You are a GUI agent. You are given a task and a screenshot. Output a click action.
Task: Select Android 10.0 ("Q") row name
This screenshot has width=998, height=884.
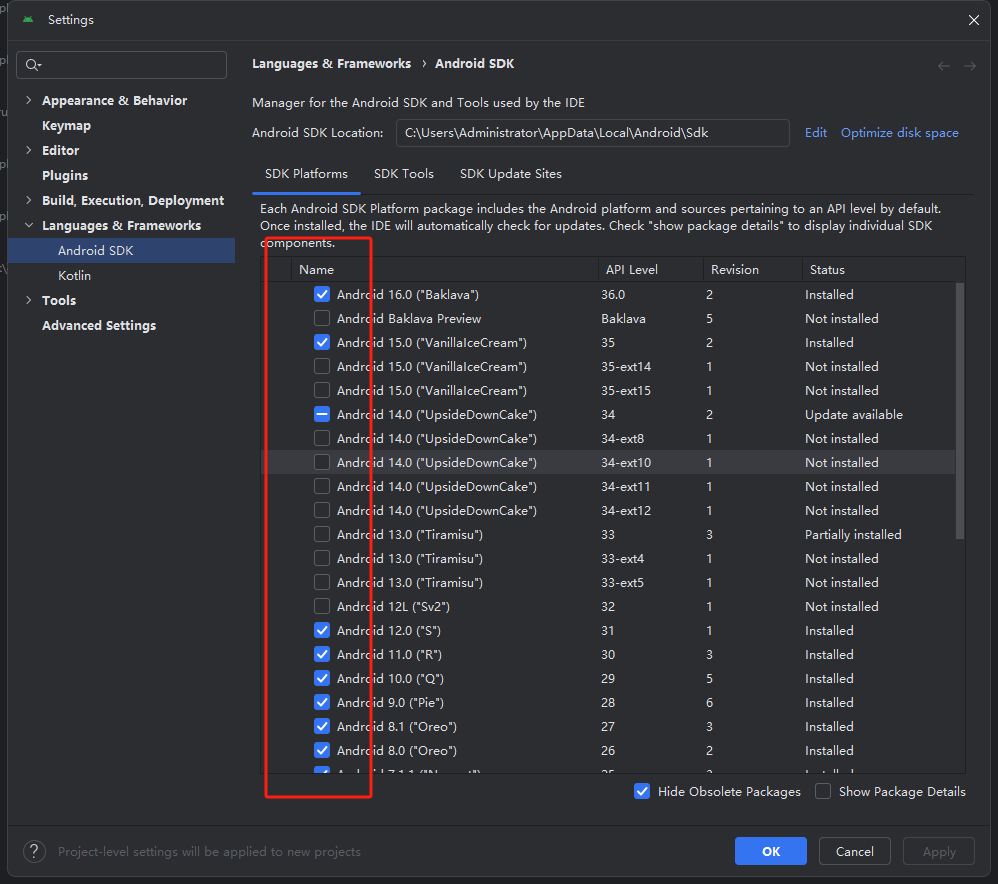tap(390, 678)
